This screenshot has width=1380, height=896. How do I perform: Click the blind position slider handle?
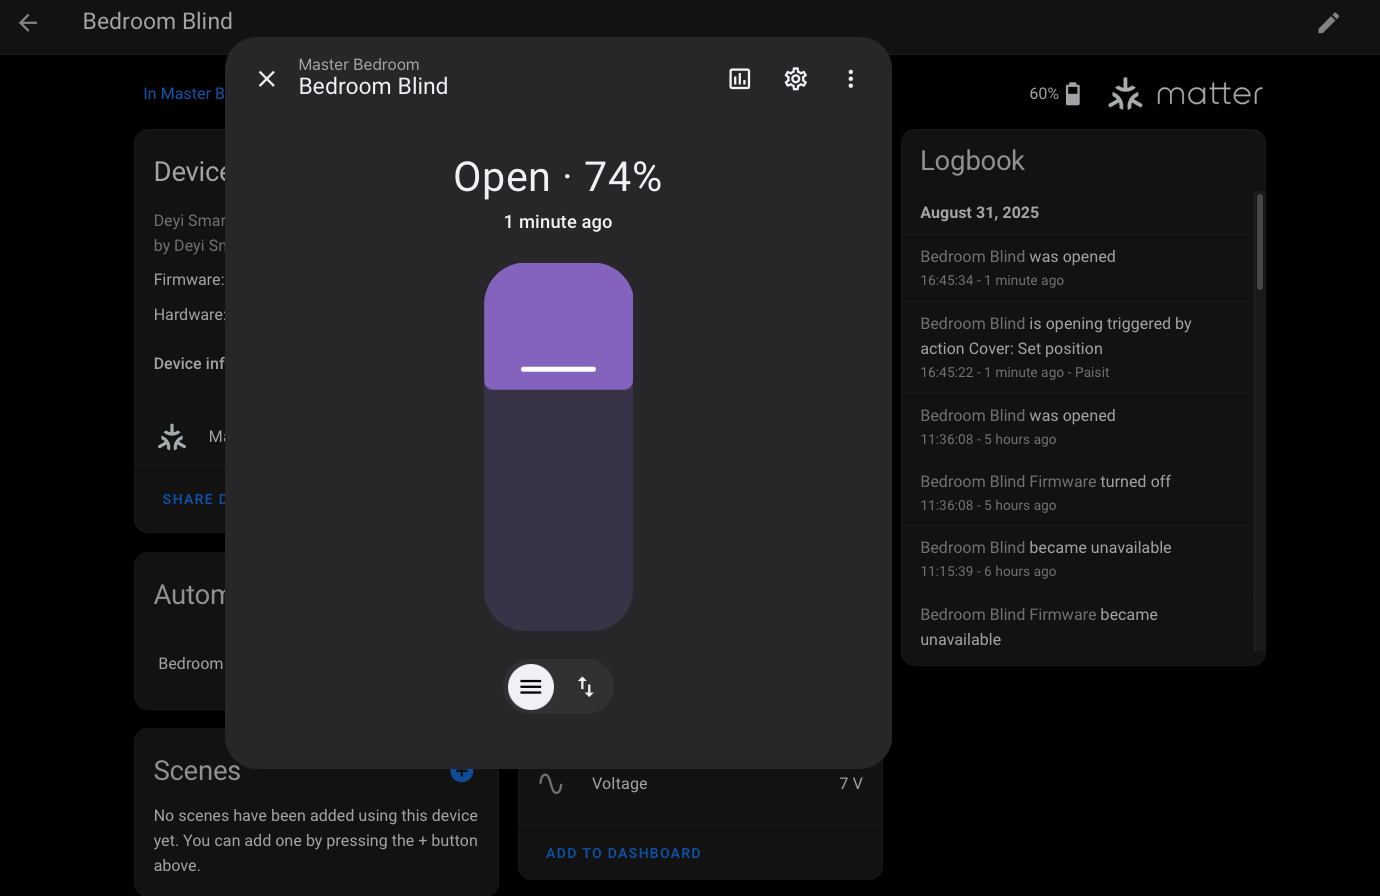point(558,369)
